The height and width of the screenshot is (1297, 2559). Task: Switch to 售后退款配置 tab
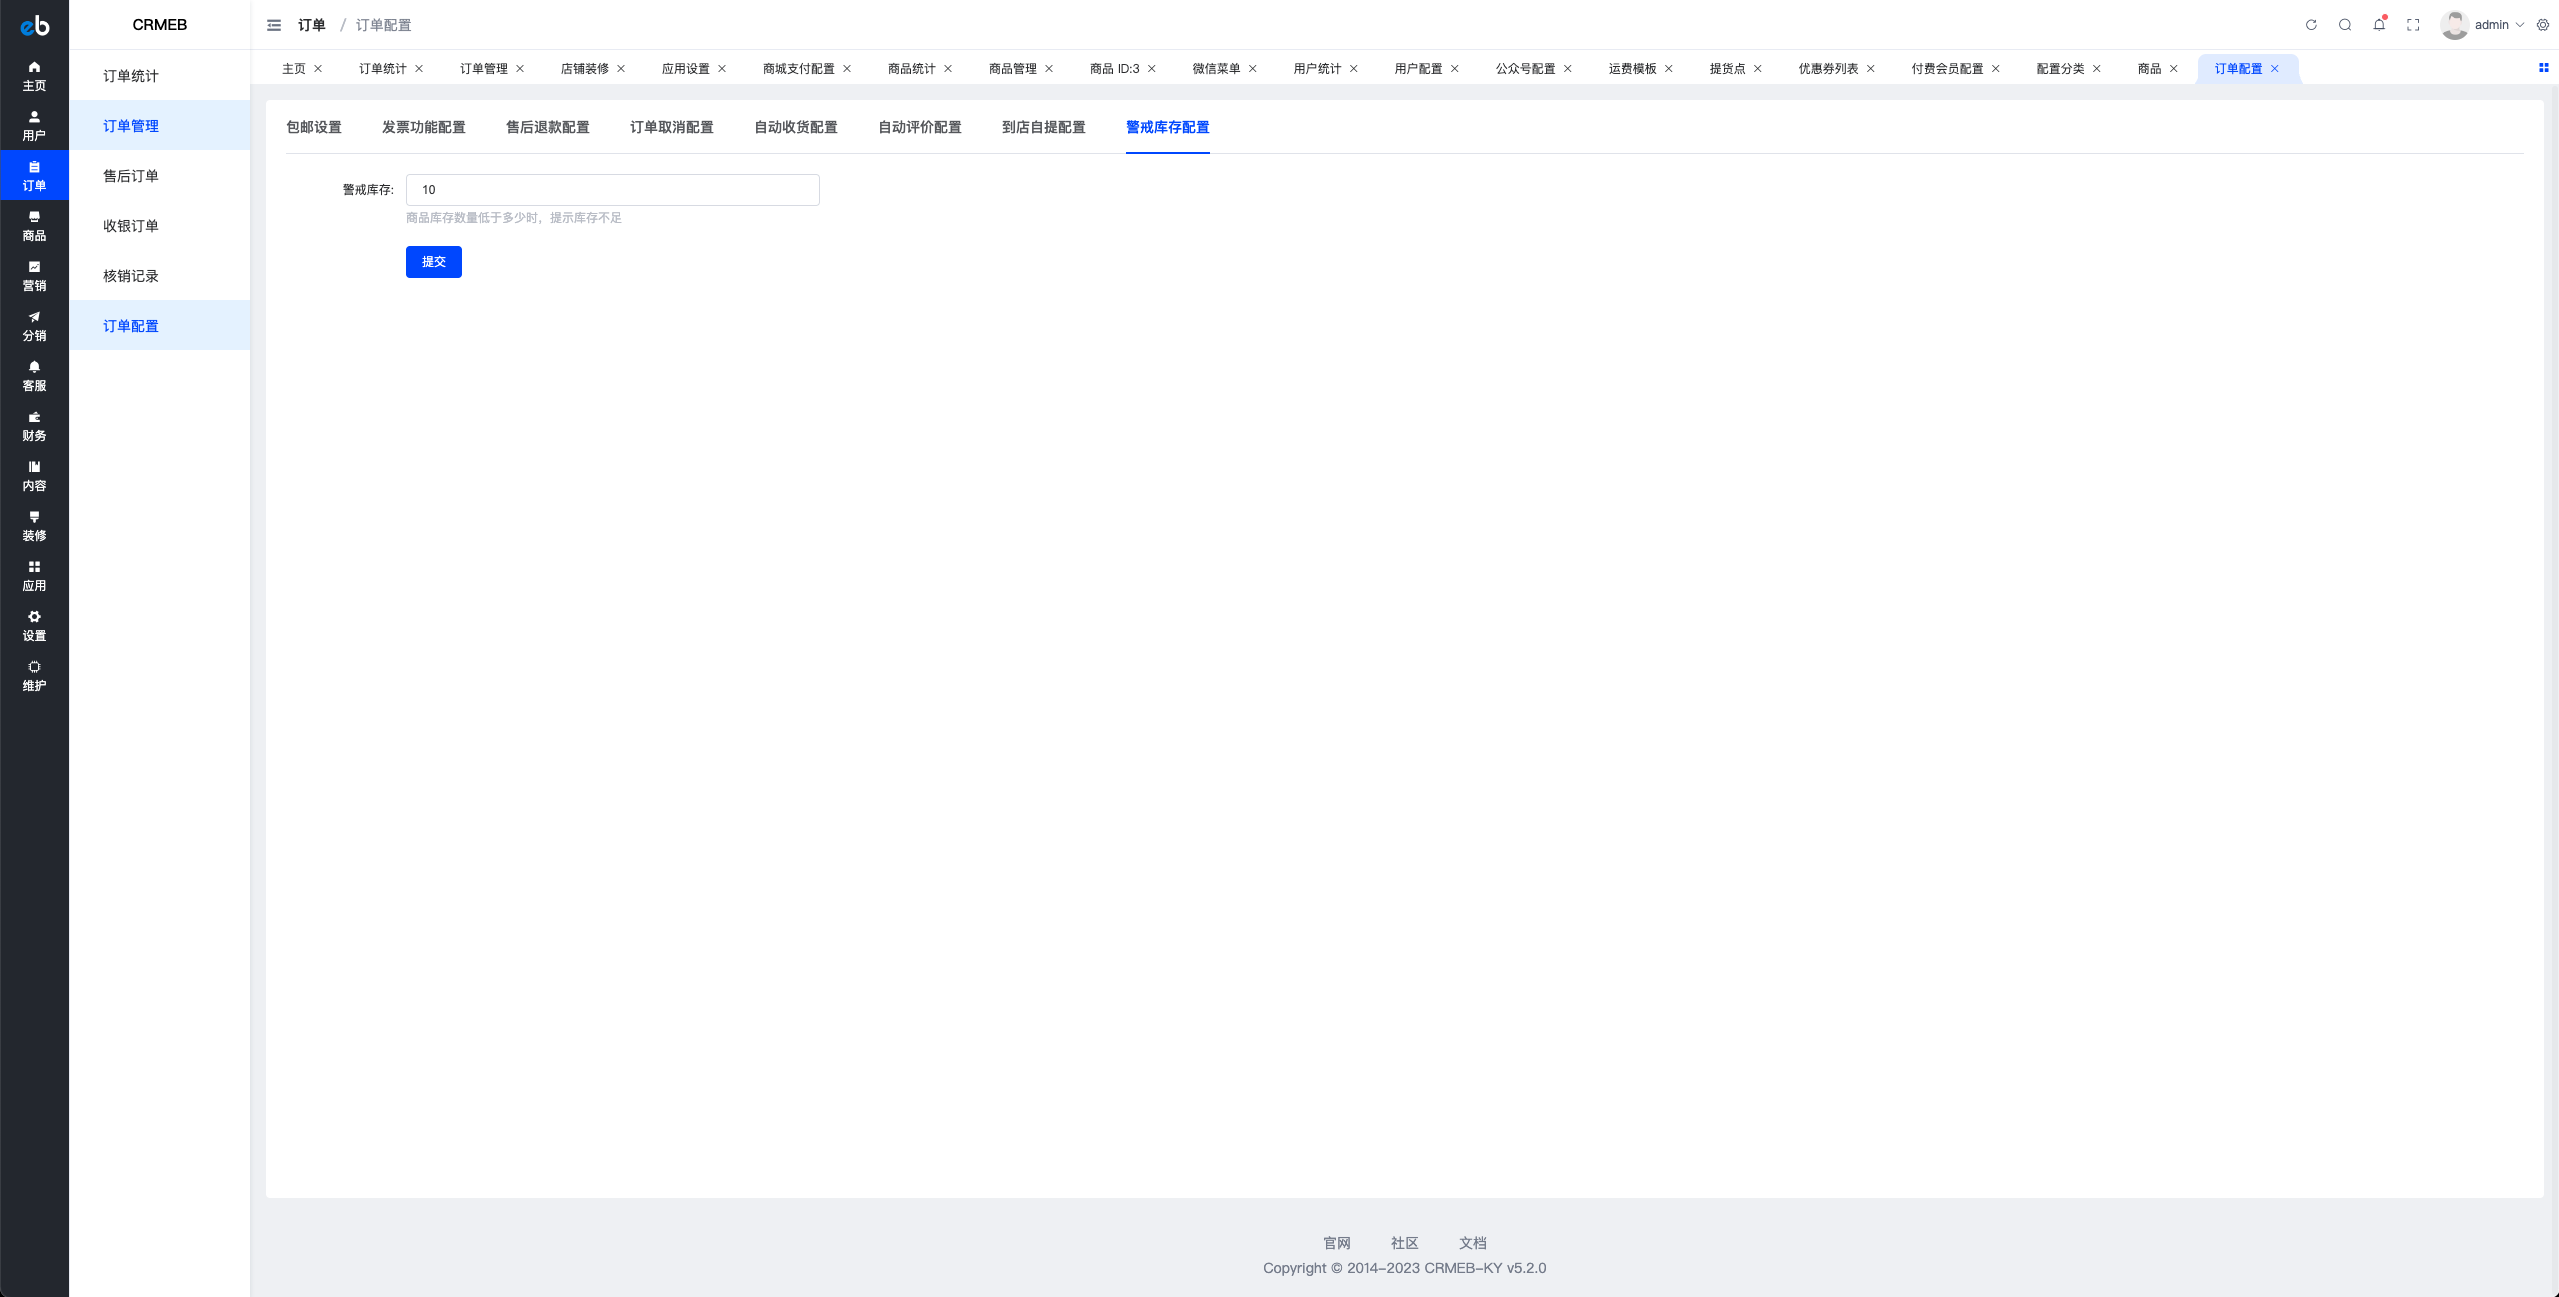(x=547, y=127)
